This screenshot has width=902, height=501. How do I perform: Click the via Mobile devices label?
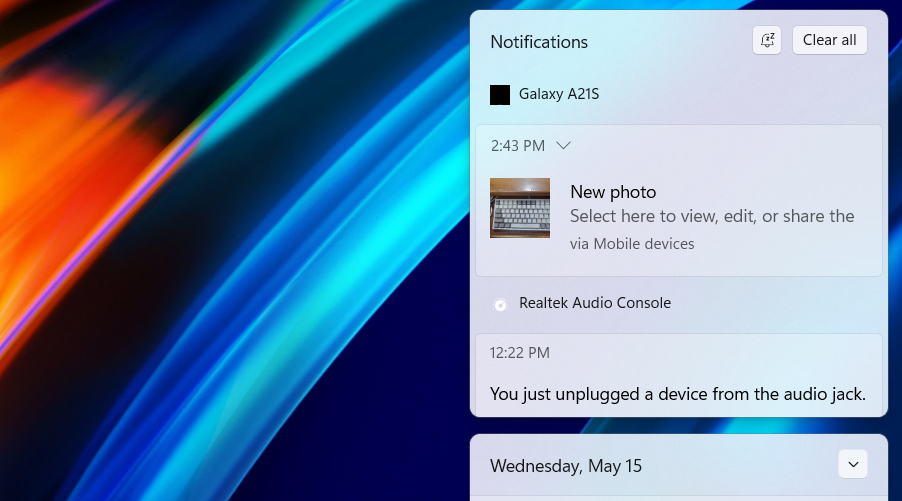click(632, 244)
